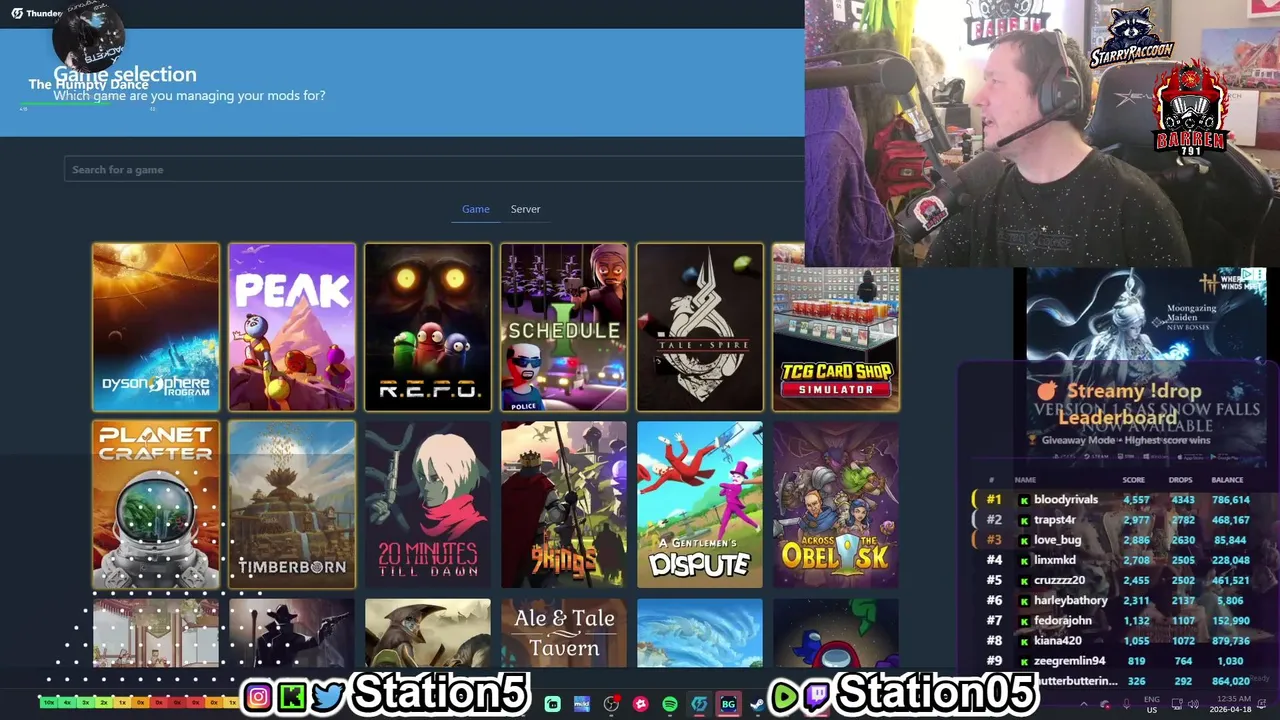Click the 'cruzzzz20' leaderboard name
Screen dimensions: 1280x720
(1059, 580)
